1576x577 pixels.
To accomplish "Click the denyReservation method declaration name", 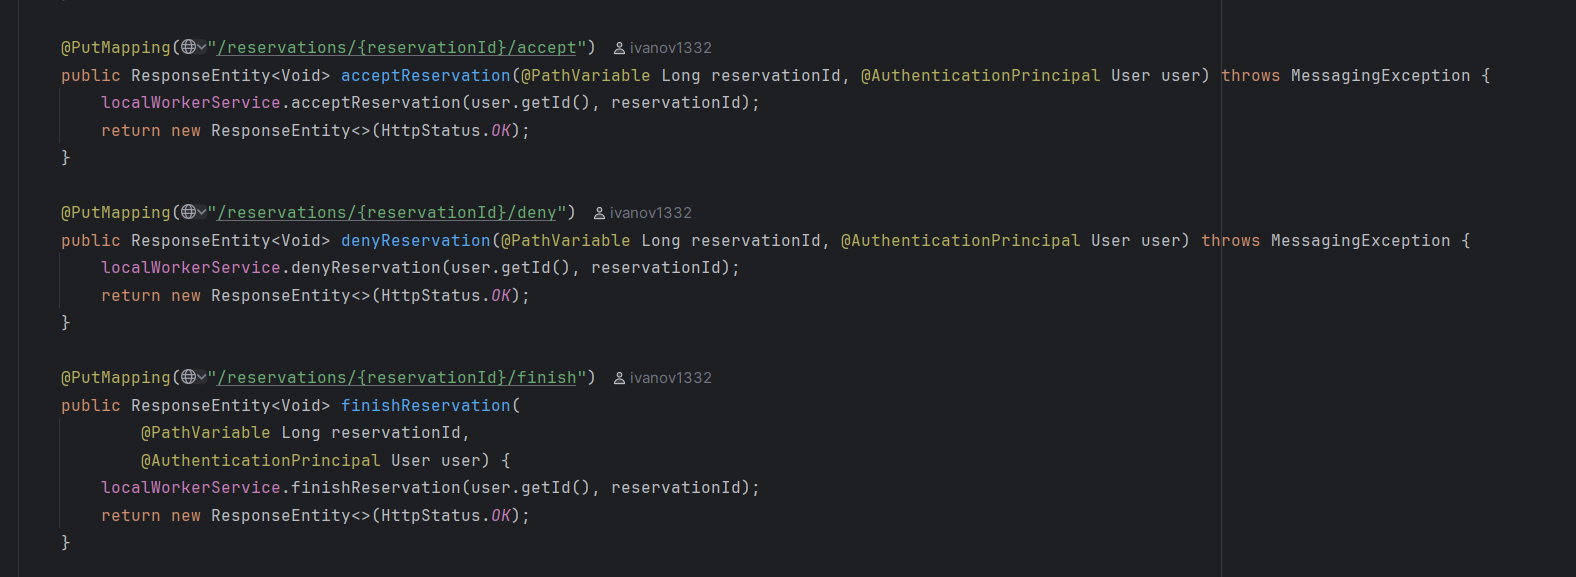I will [x=415, y=240].
